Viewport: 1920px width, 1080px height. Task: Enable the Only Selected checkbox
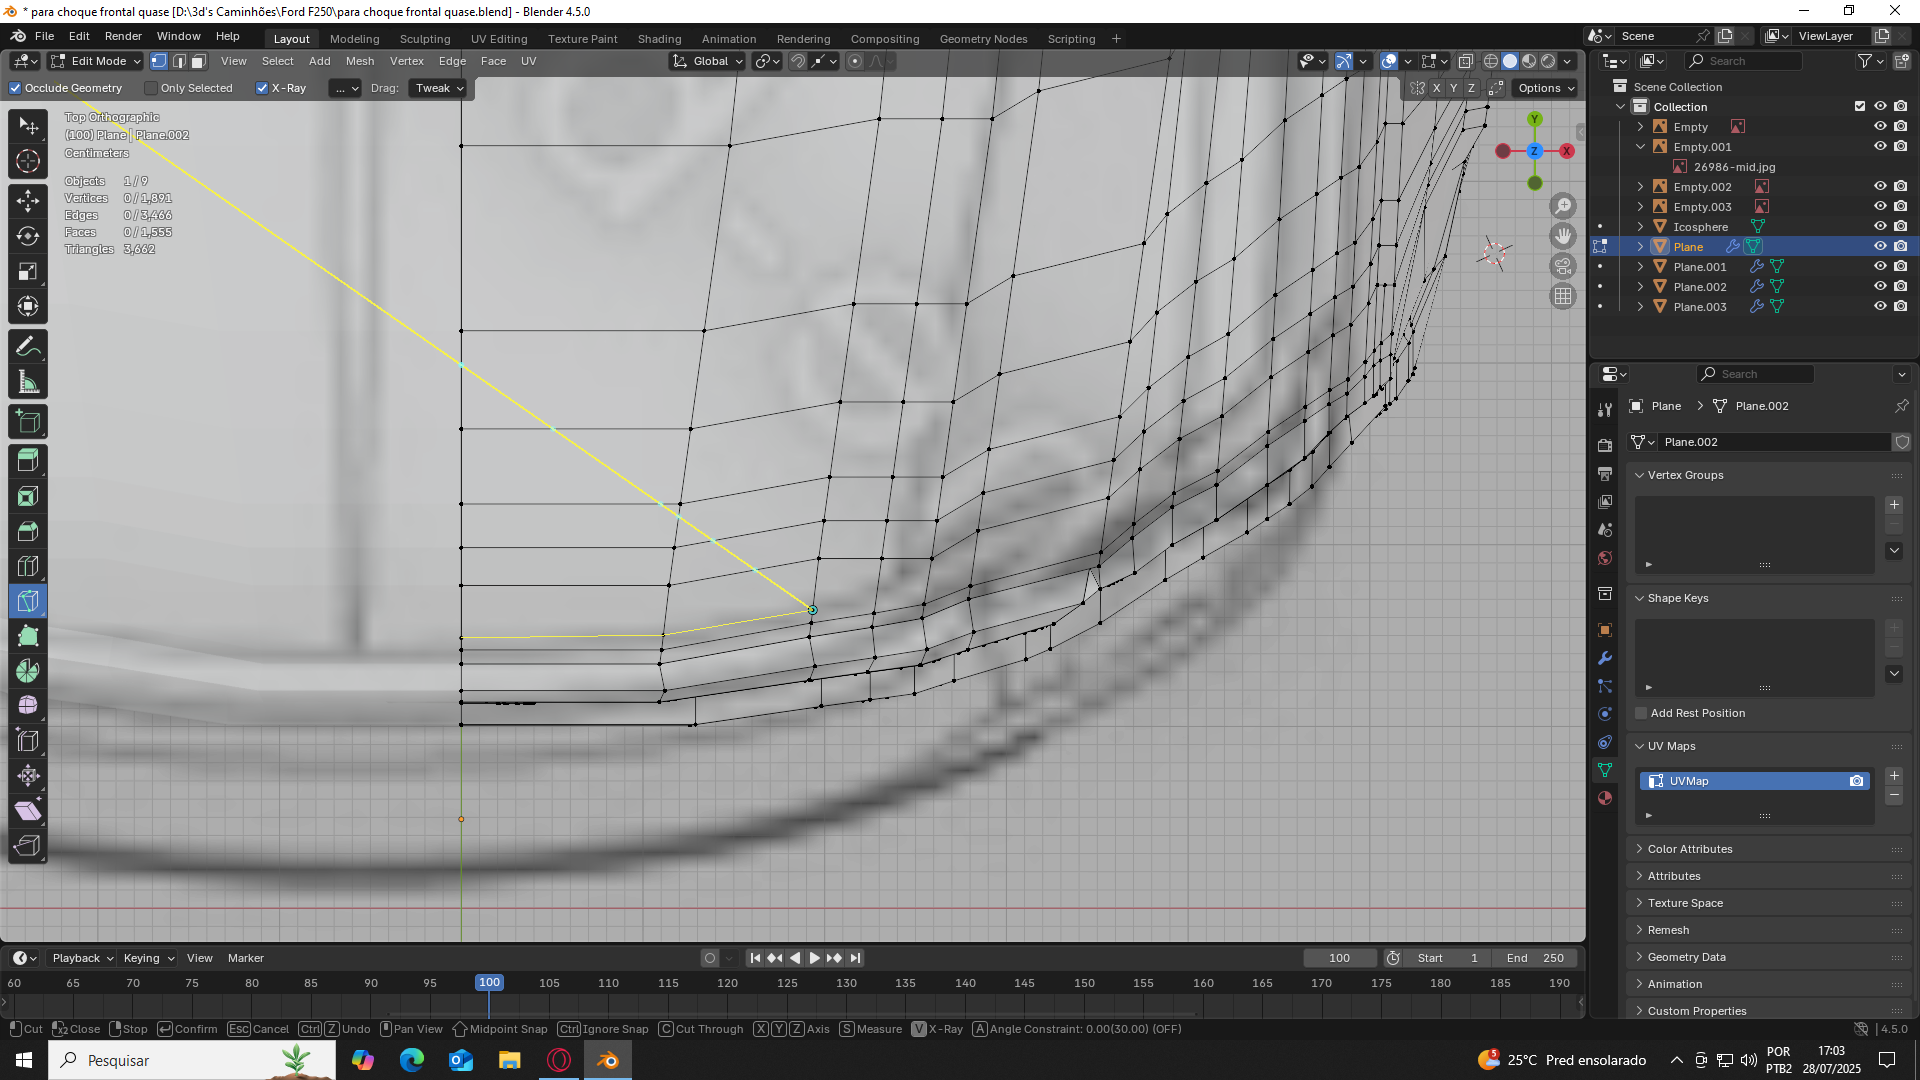pos(151,88)
